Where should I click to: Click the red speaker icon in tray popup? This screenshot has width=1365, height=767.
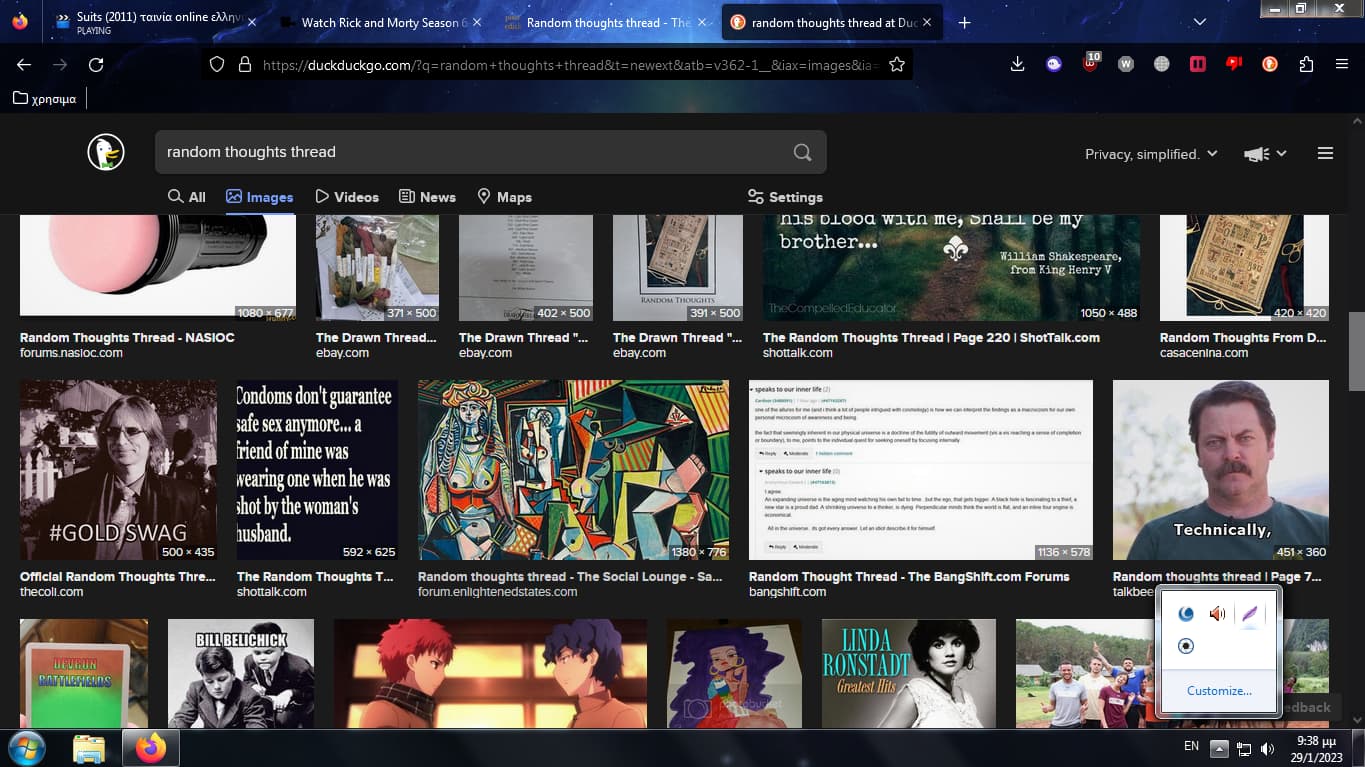click(1217, 614)
